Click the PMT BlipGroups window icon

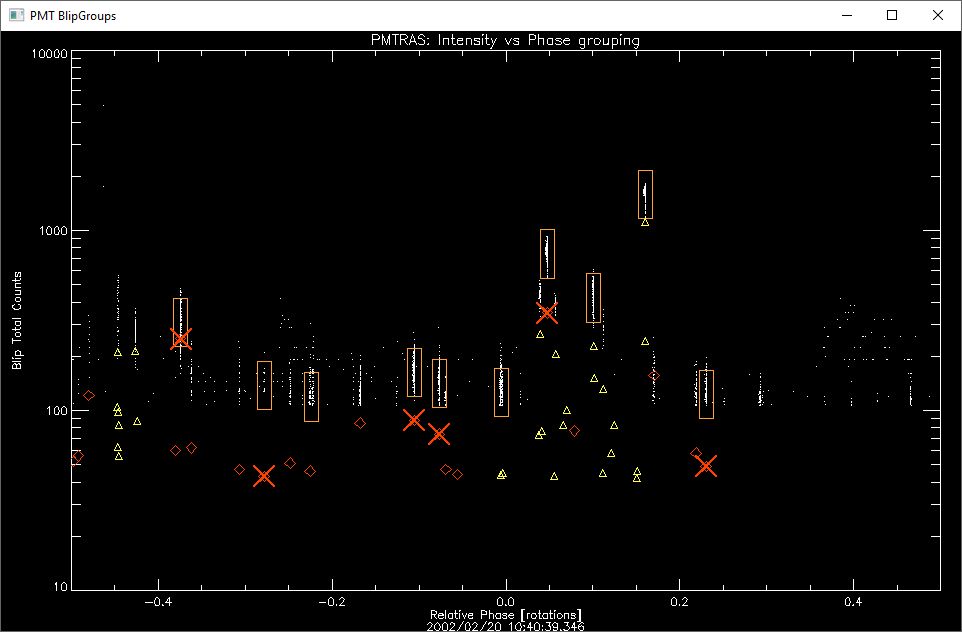(x=15, y=15)
